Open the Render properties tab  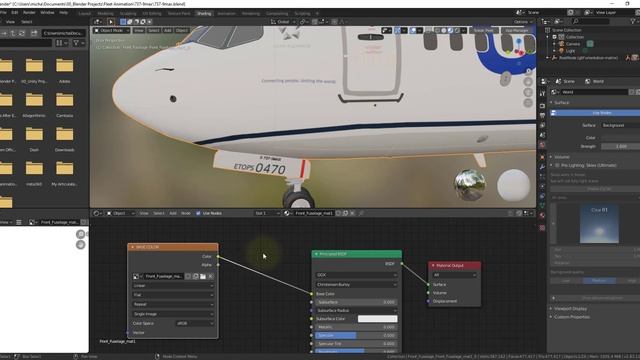(x=542, y=106)
